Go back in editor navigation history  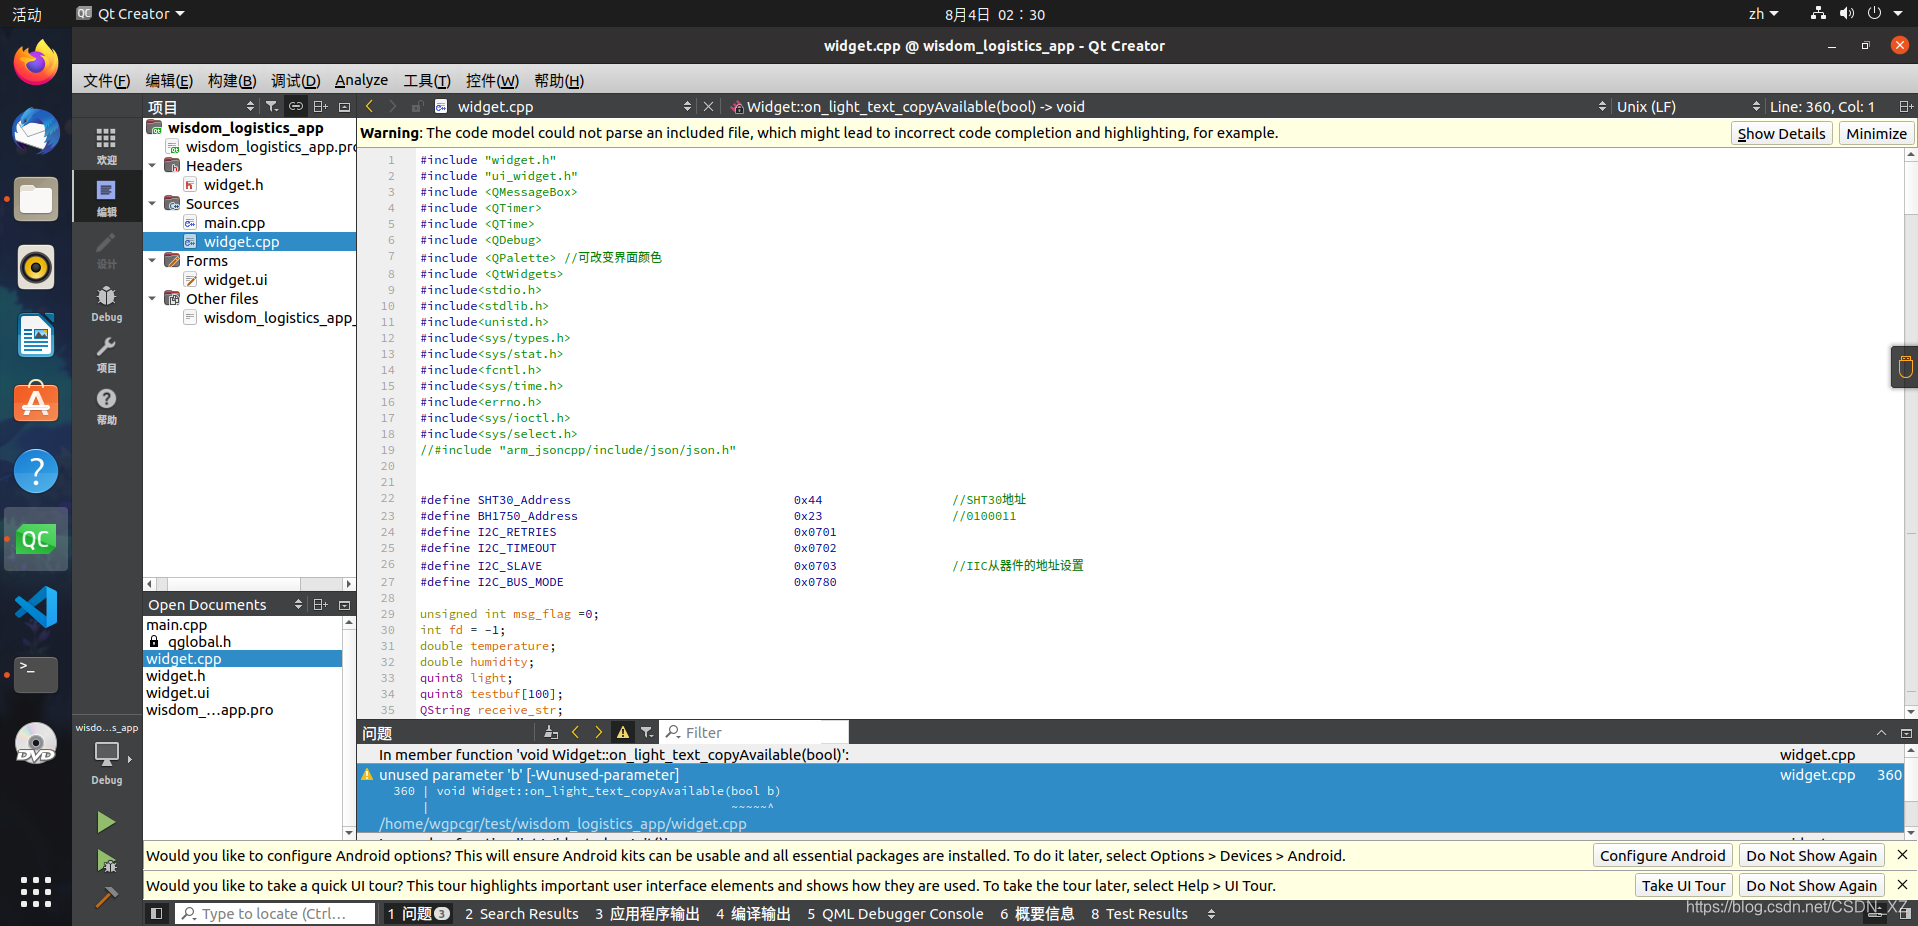point(369,106)
